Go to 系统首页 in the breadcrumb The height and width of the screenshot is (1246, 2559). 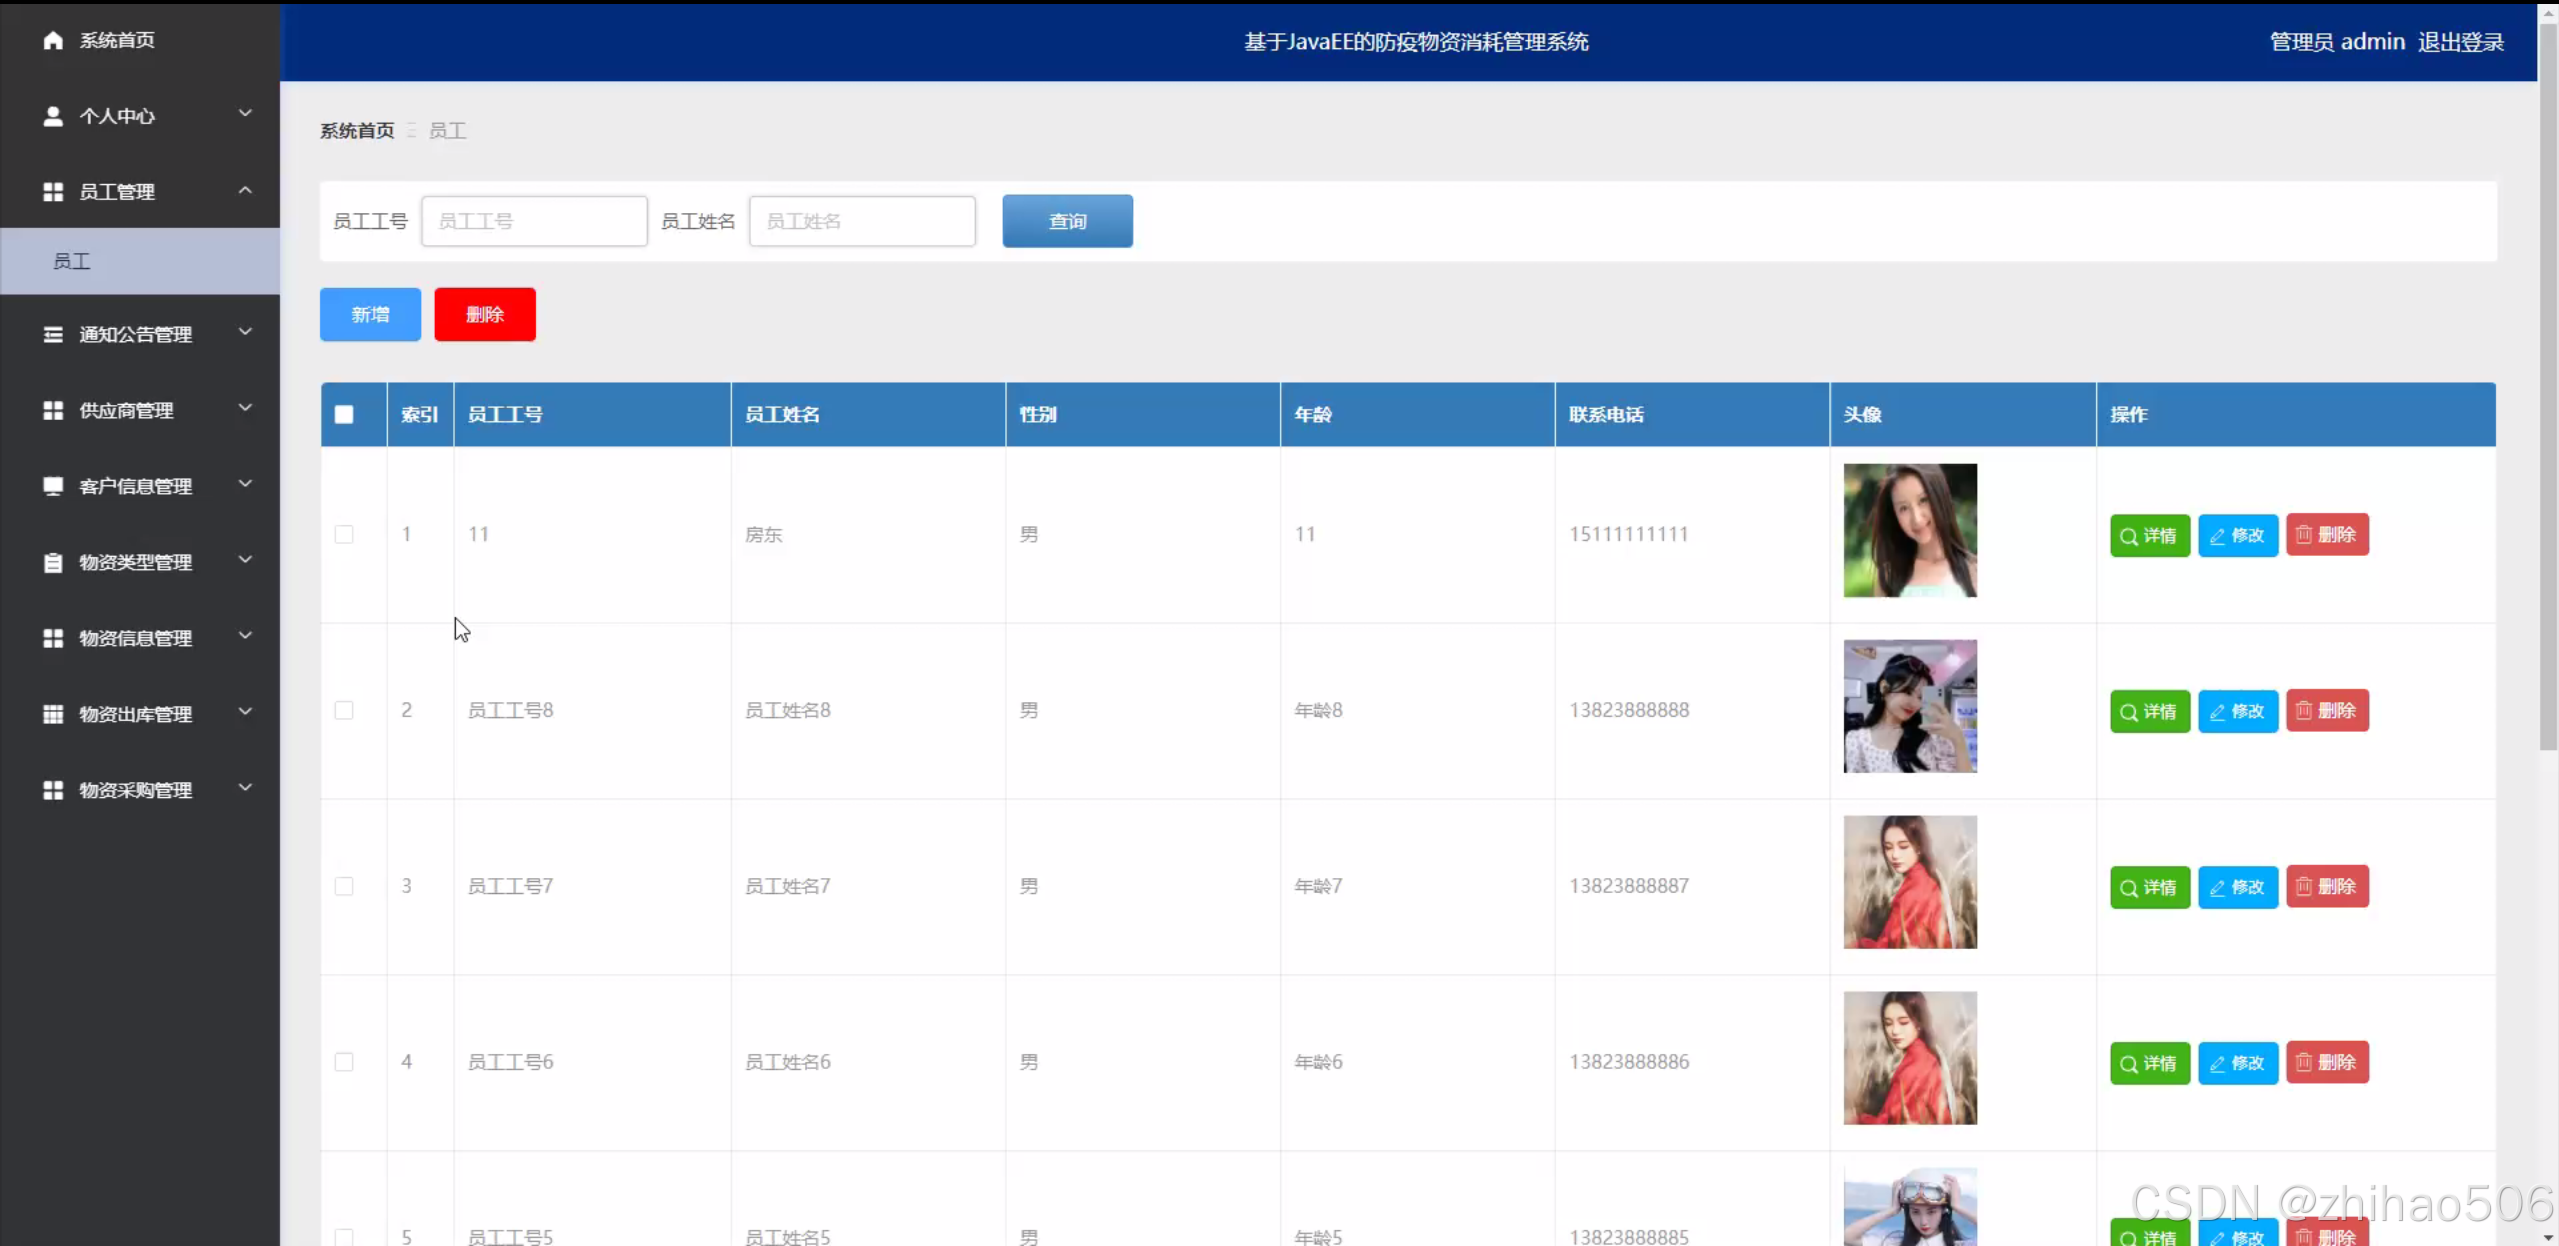click(x=357, y=131)
